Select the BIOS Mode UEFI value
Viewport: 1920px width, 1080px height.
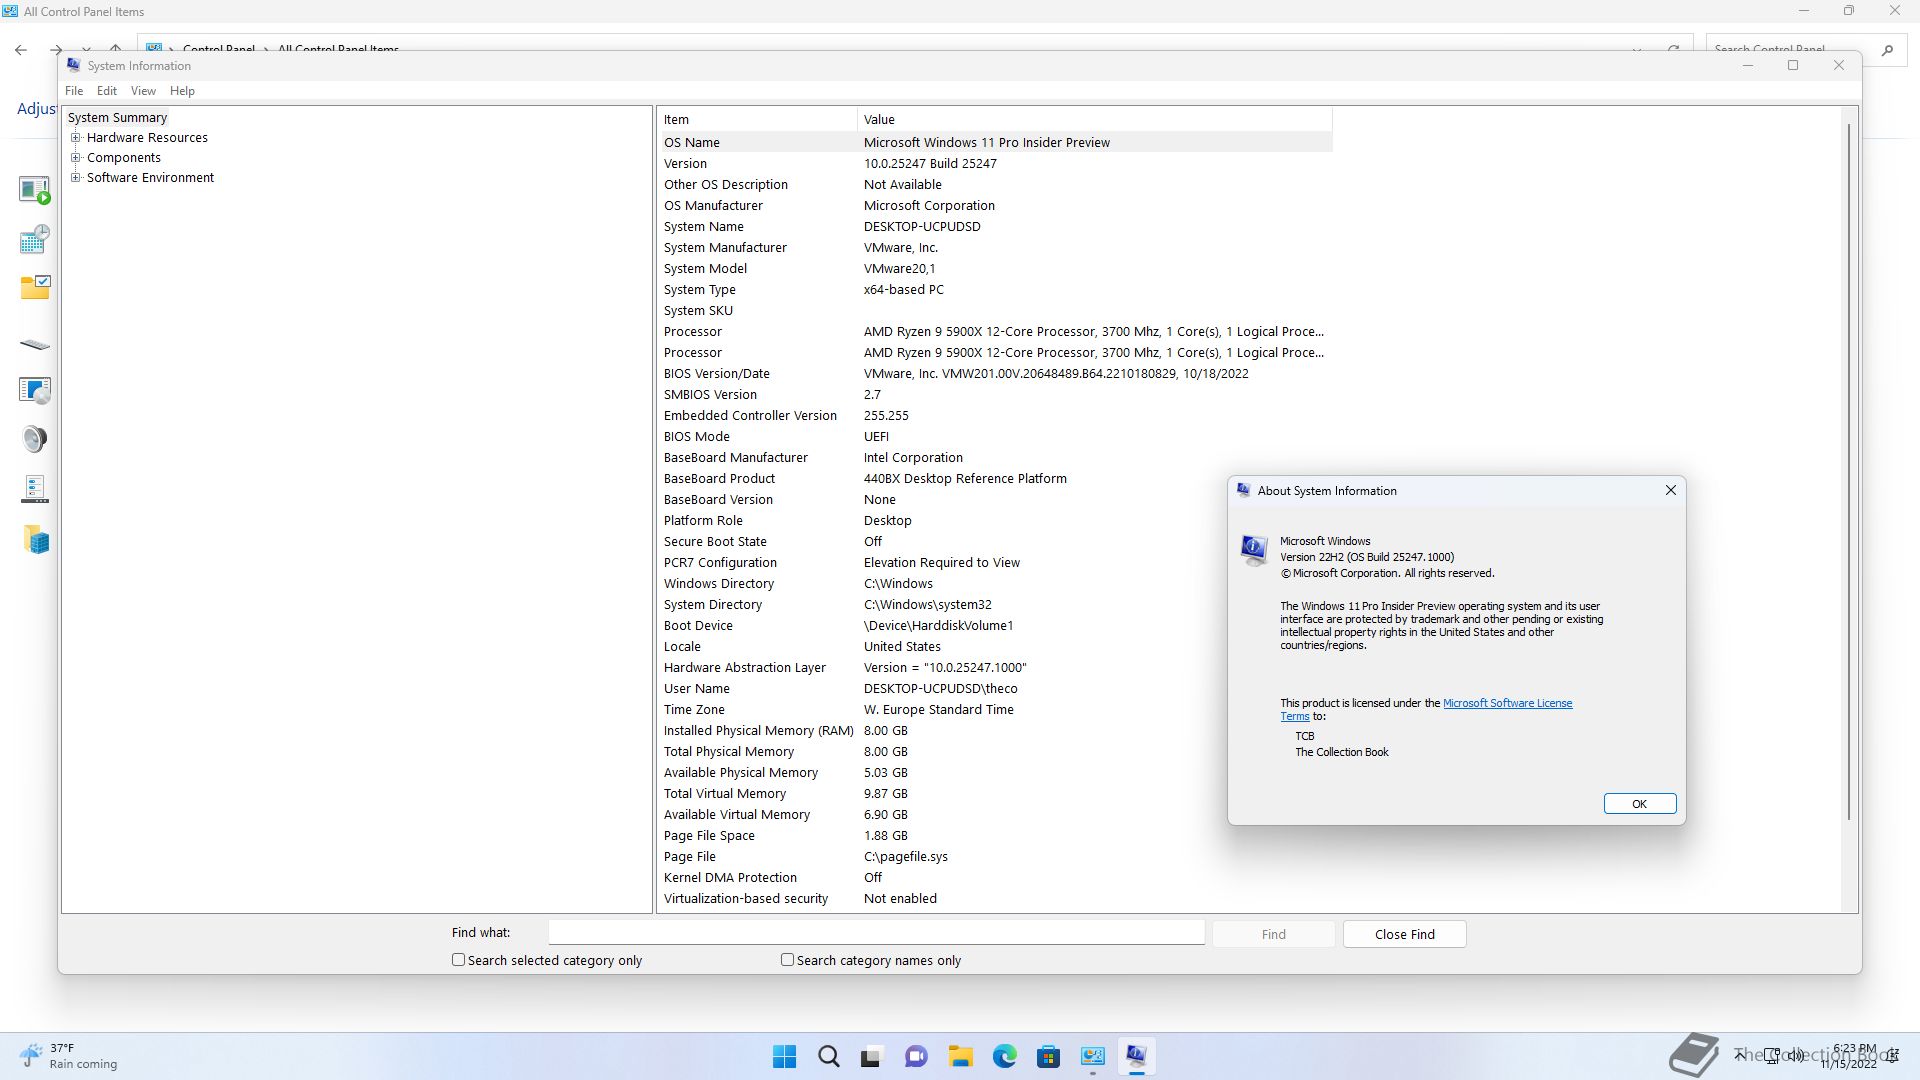(876, 436)
